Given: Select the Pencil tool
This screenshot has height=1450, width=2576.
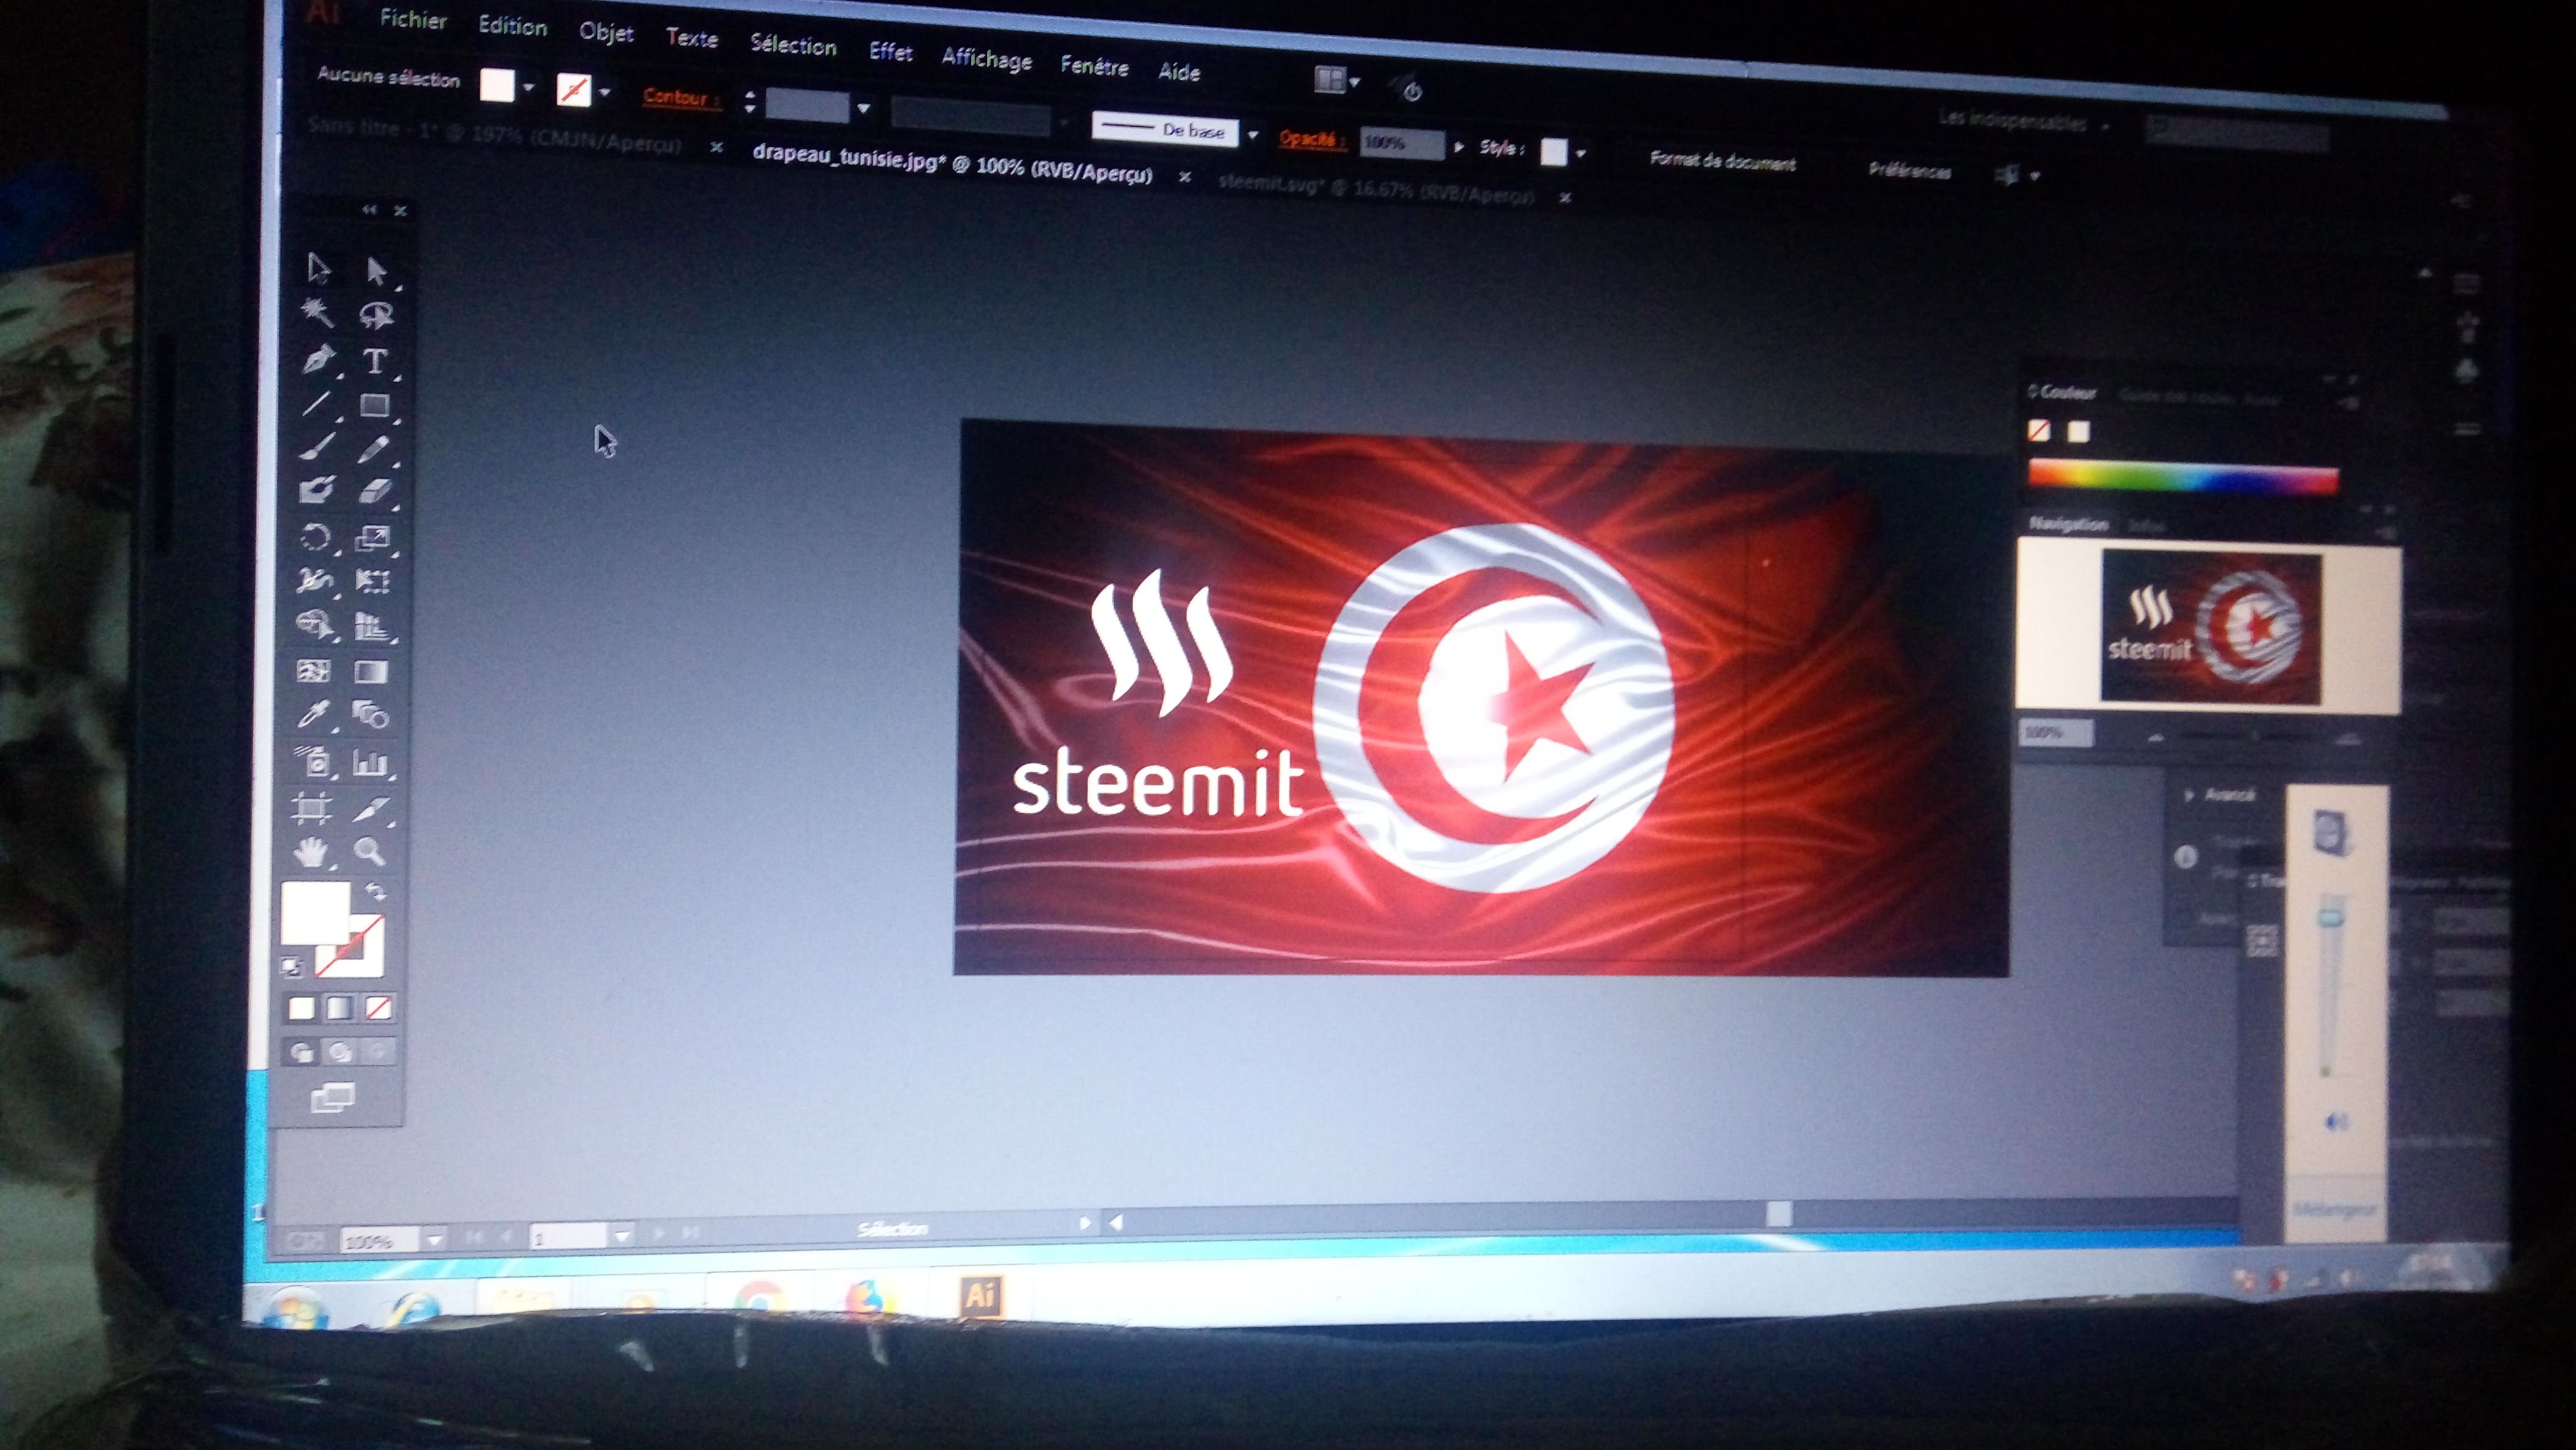Looking at the screenshot, I should point(374,449).
